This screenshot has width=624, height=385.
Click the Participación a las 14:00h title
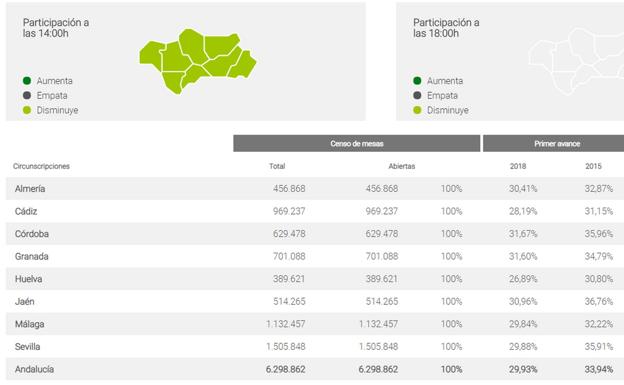click(56, 28)
